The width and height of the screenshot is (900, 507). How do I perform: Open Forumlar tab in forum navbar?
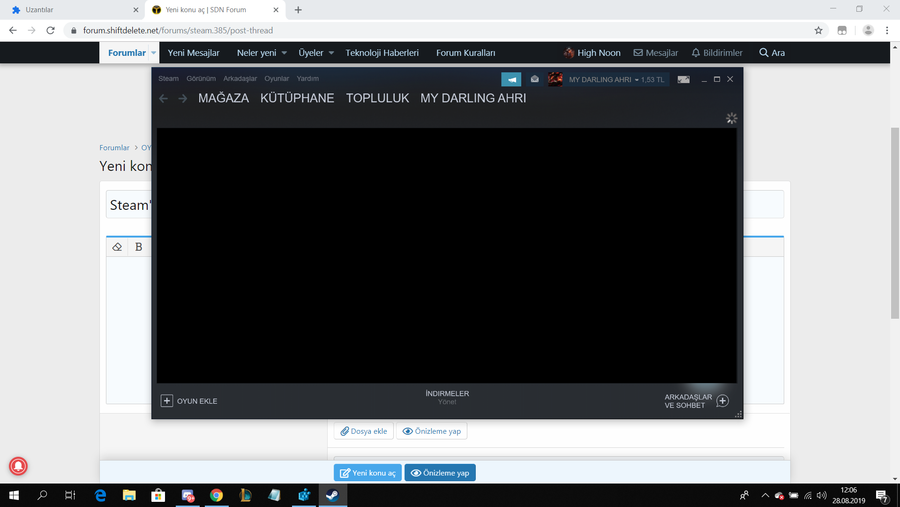click(127, 53)
